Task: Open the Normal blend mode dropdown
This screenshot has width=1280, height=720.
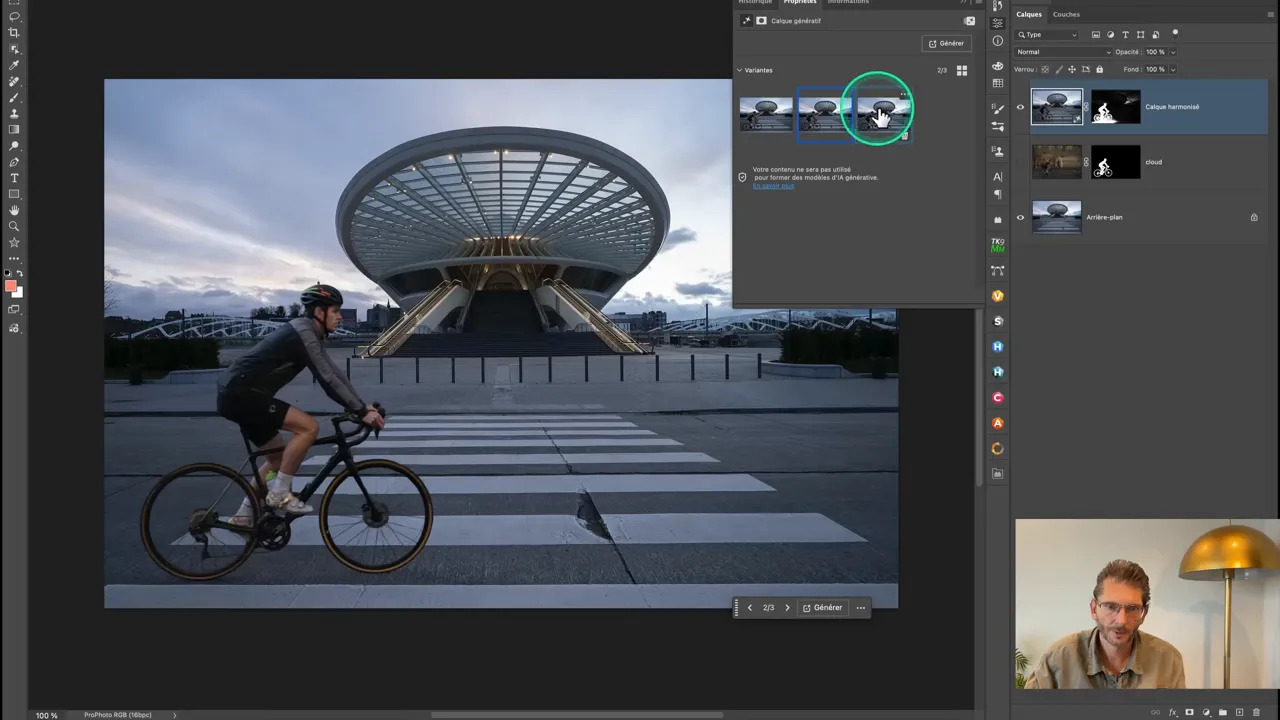Action: pos(1062,52)
